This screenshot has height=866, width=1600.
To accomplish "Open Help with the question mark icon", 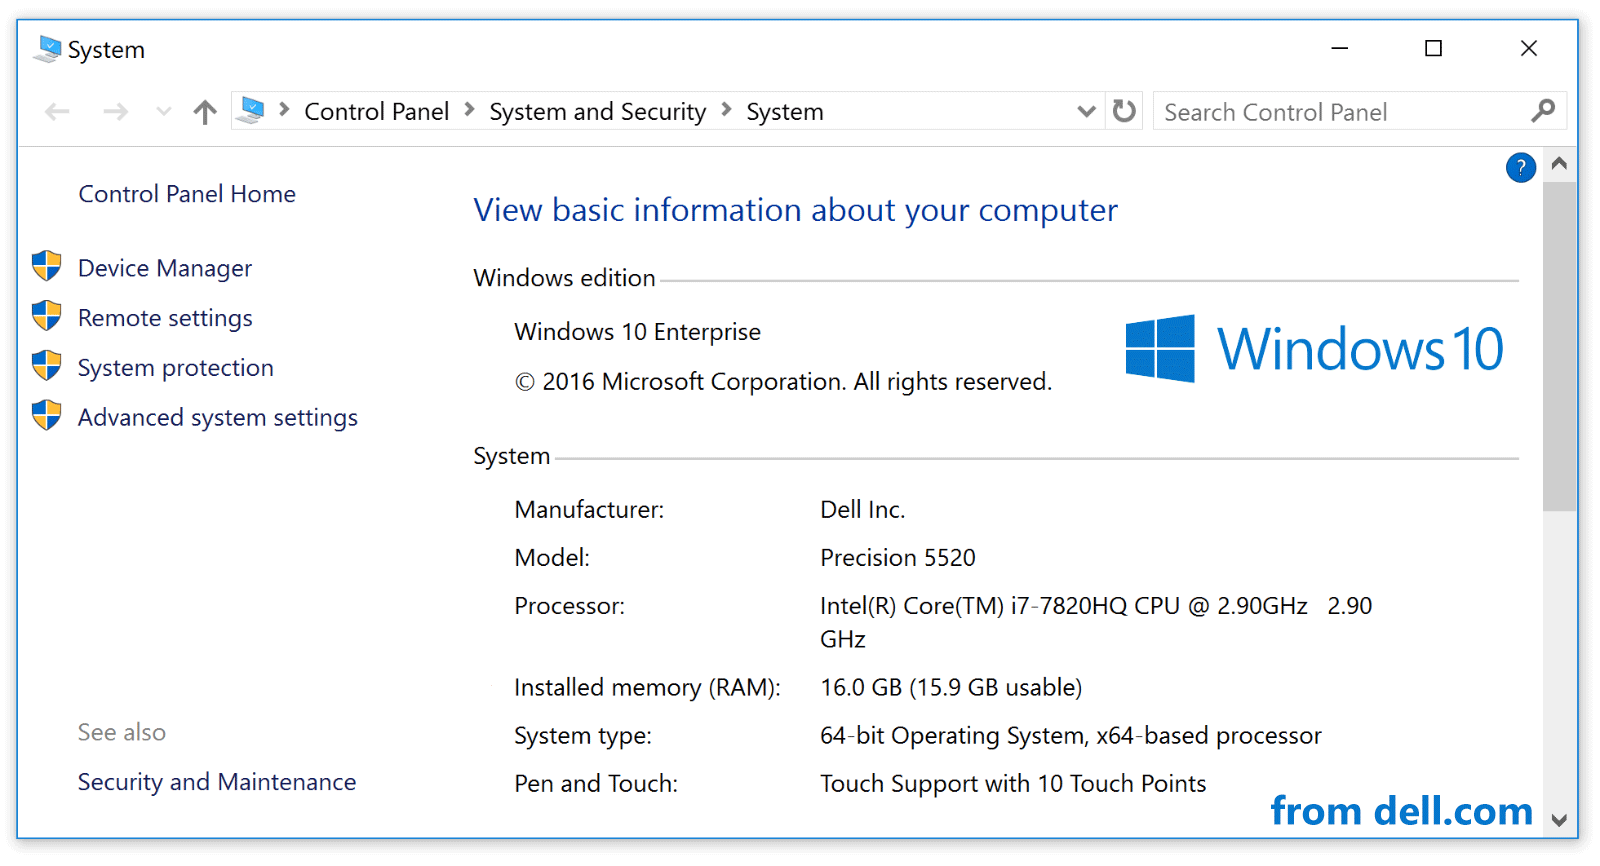I will (1520, 168).
